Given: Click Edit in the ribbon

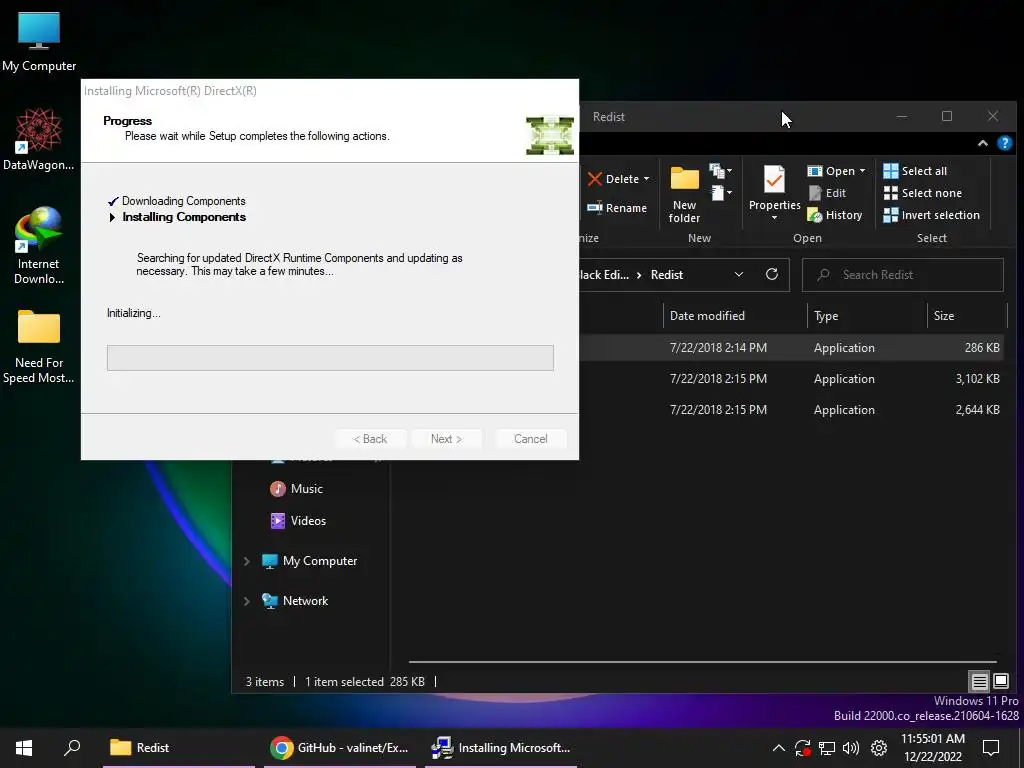Looking at the screenshot, I should coord(827,193).
